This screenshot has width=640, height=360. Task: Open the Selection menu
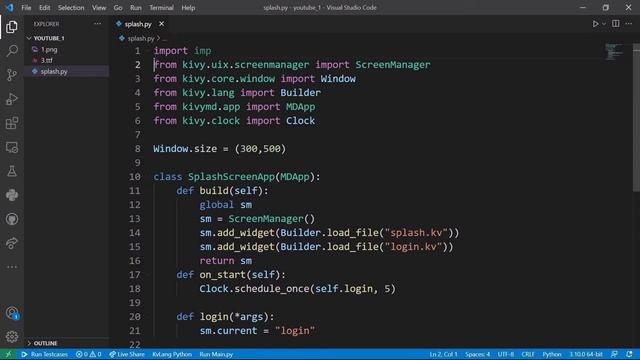click(x=71, y=8)
